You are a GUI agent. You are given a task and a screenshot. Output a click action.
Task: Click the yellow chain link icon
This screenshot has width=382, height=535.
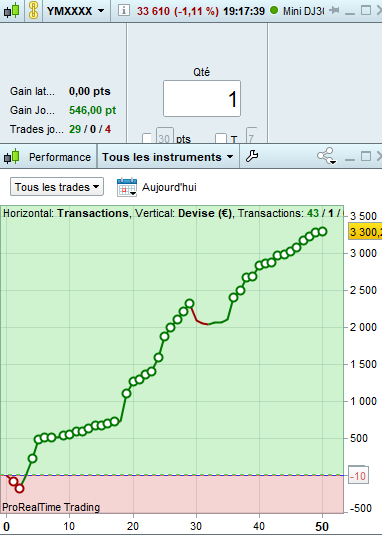(x=33, y=11)
